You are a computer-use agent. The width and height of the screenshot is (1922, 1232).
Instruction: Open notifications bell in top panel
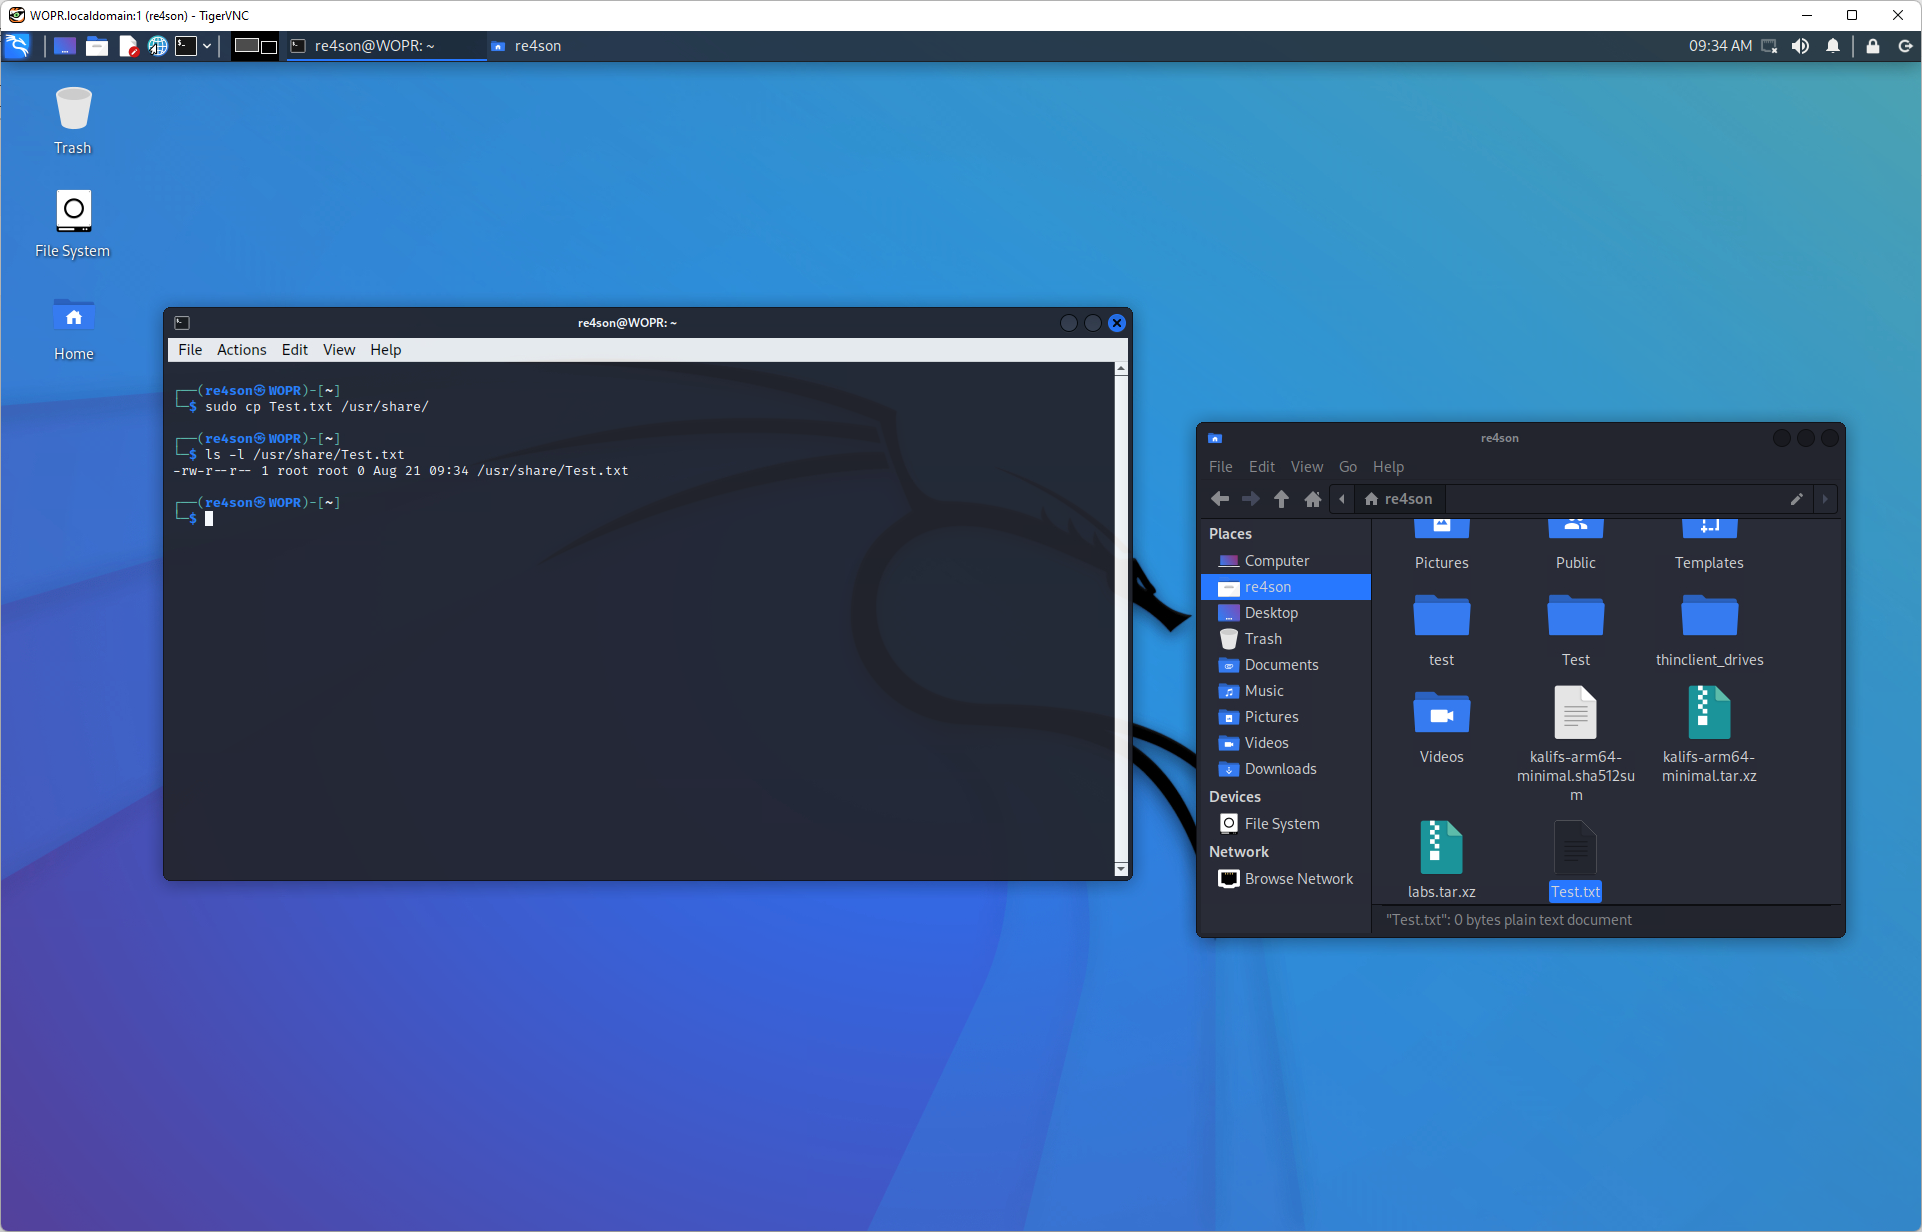coord(1832,46)
